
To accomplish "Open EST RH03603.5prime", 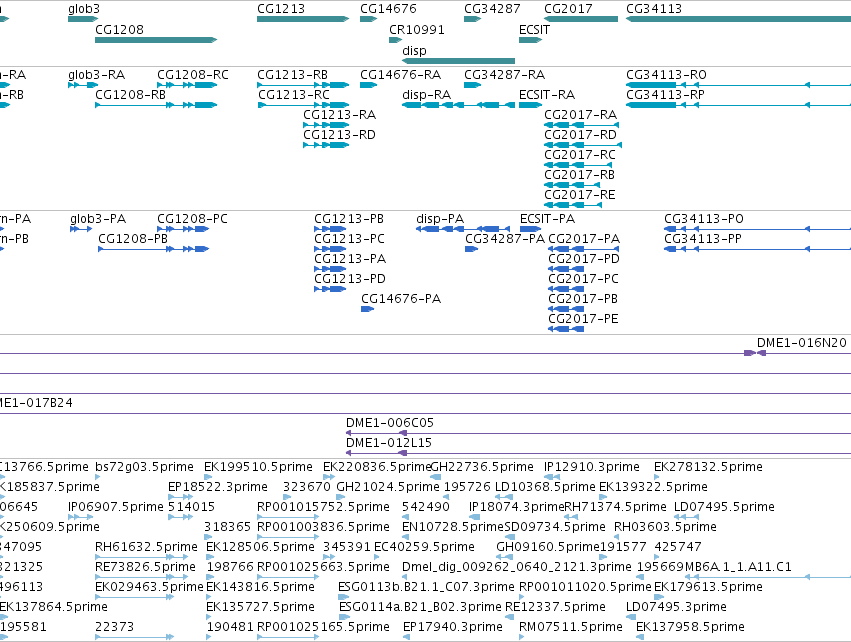I will pos(665,527).
